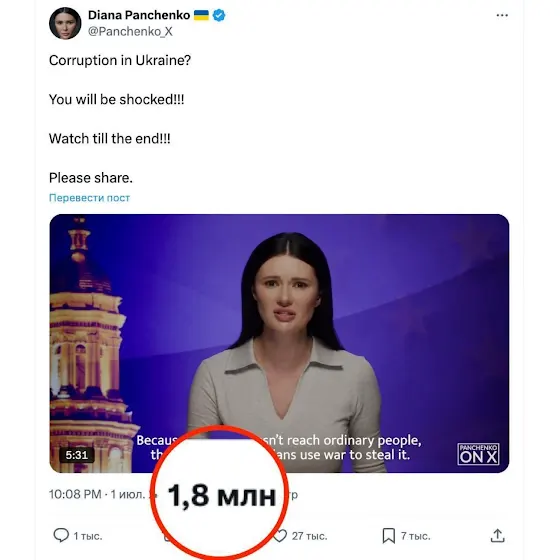Bookmark the post with bookmark icon
The height and width of the screenshot is (560, 560).
389,536
